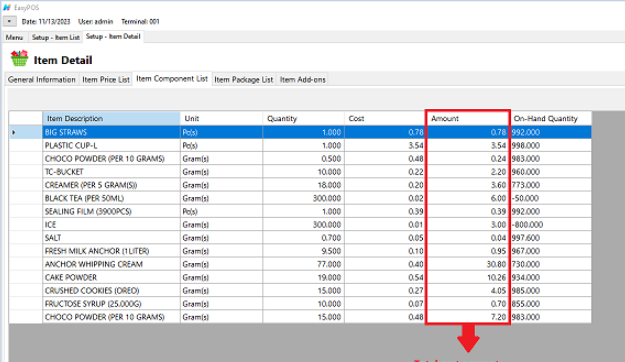Click the 30.80 amount cell
Viewport: 625px width, 362px height.
[468, 264]
